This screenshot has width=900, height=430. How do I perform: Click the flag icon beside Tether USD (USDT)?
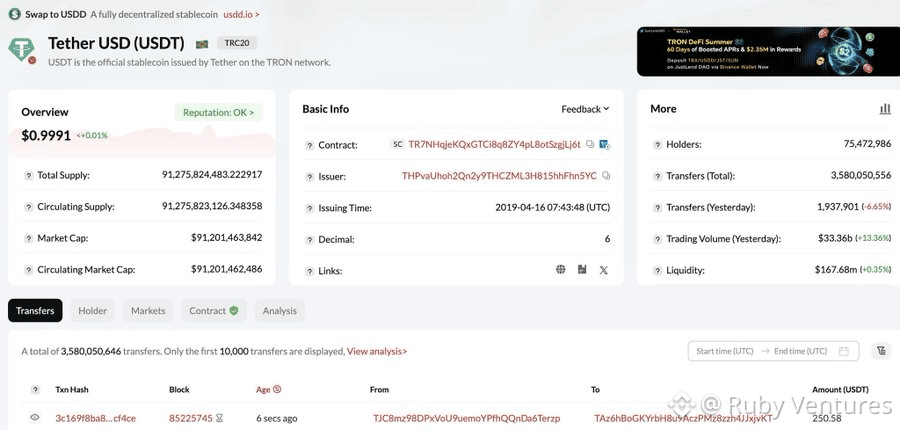[x=202, y=44]
